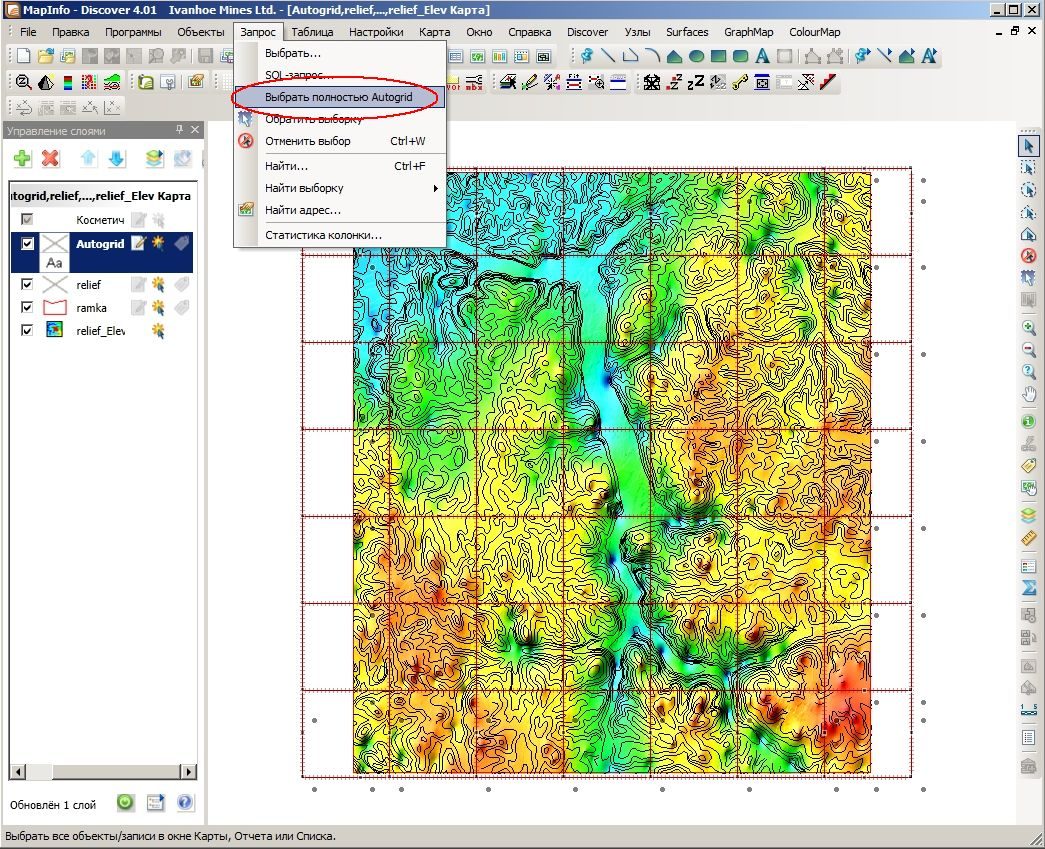The image size is (1045, 849).
Task: Select the Ellipse drawing tool
Action: 696,56
